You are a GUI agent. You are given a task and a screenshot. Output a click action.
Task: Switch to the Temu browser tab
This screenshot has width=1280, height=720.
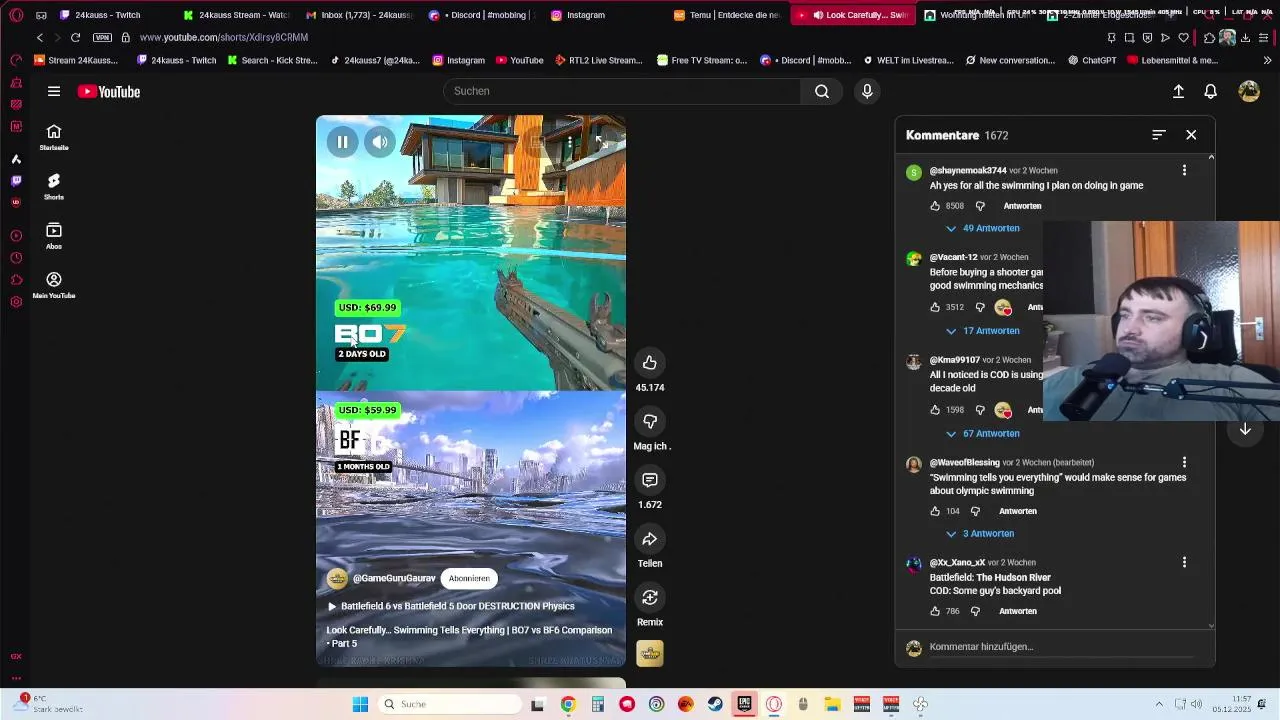727,15
